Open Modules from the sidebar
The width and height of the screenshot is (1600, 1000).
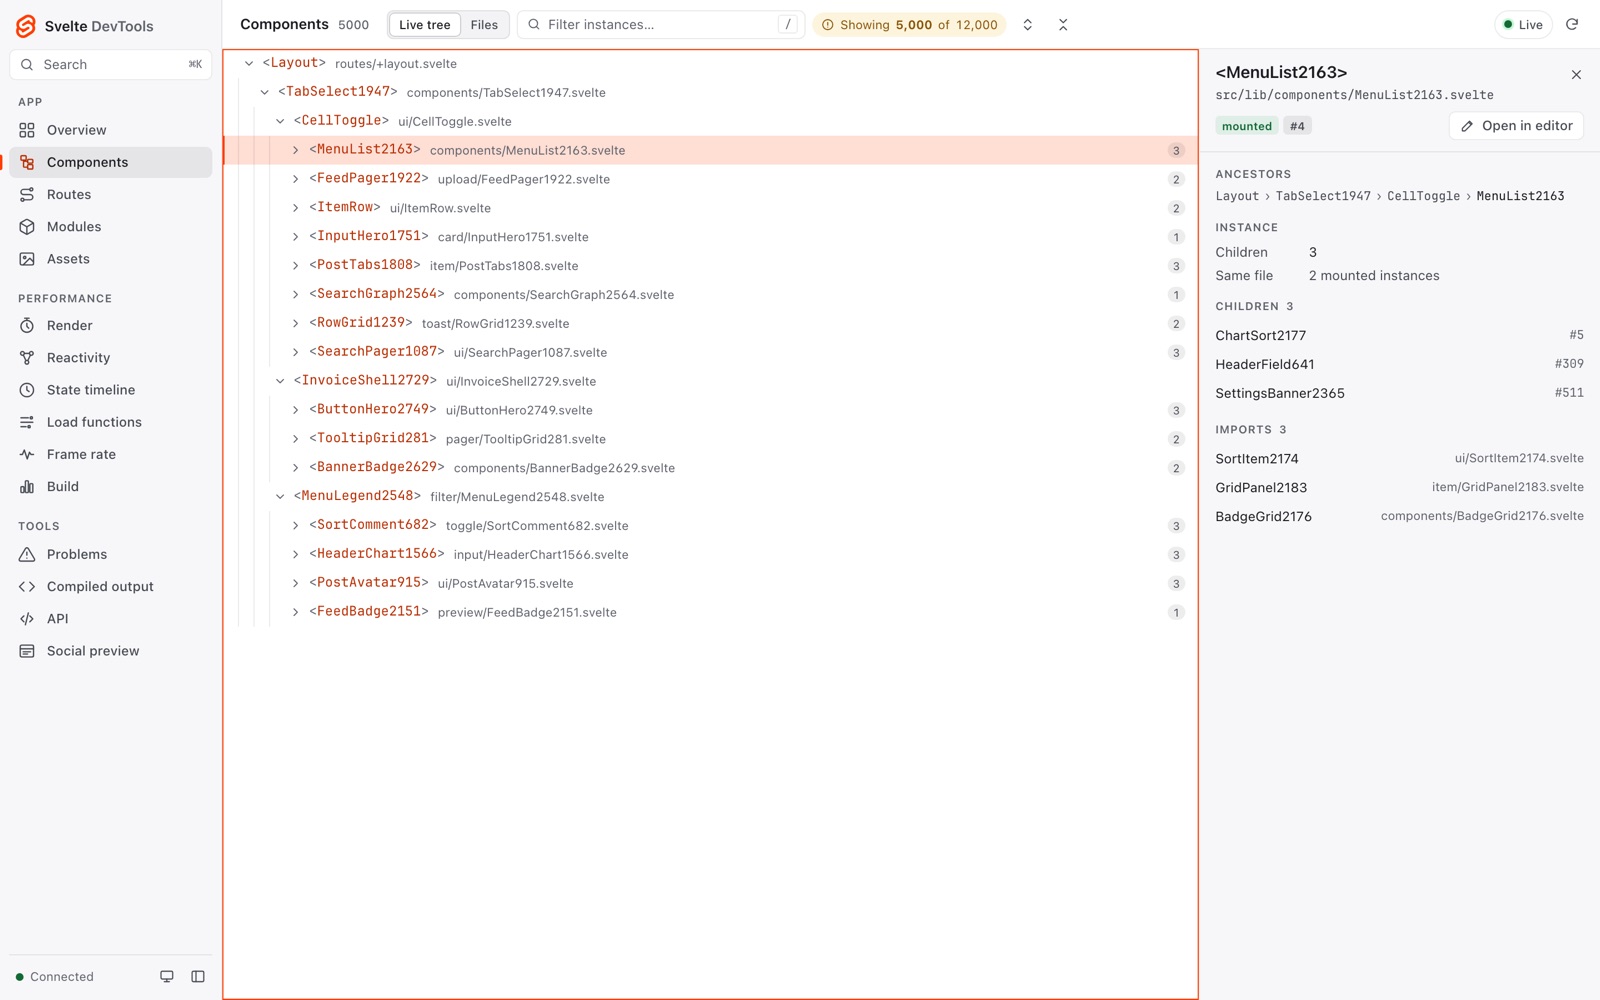(111, 226)
